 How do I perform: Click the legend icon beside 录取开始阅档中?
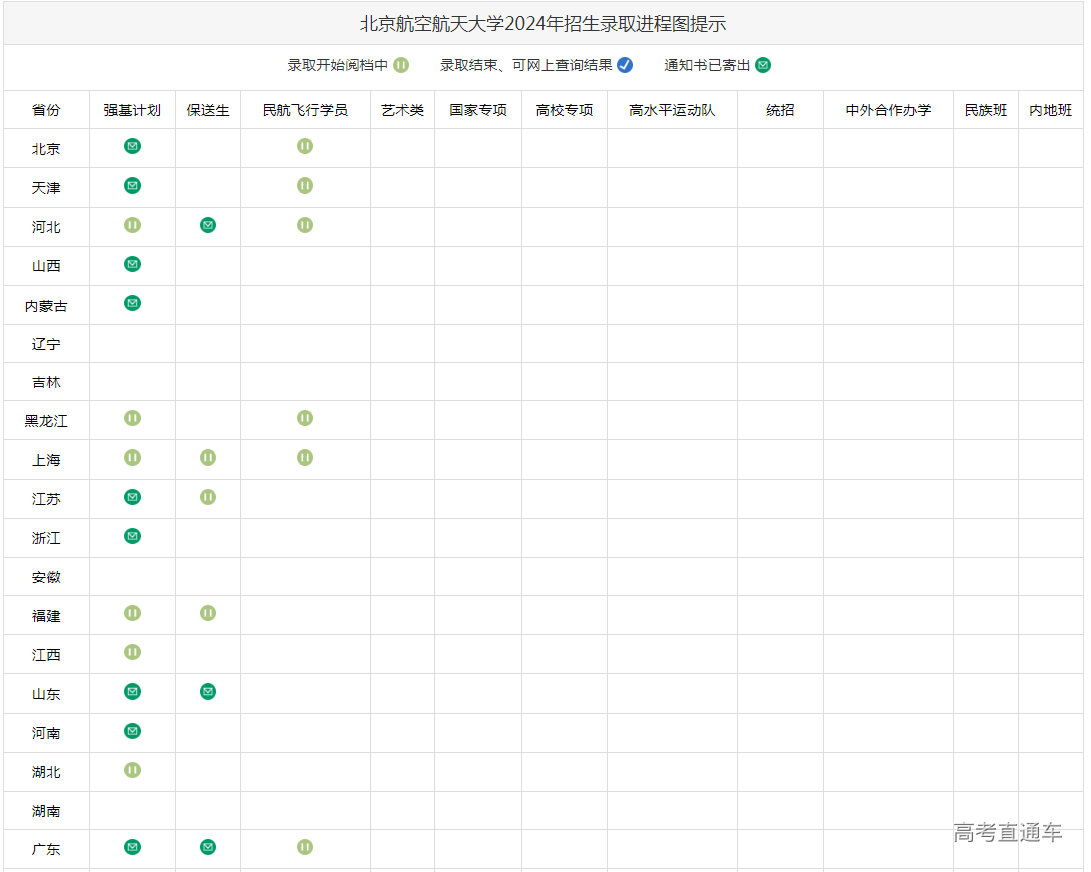click(401, 65)
